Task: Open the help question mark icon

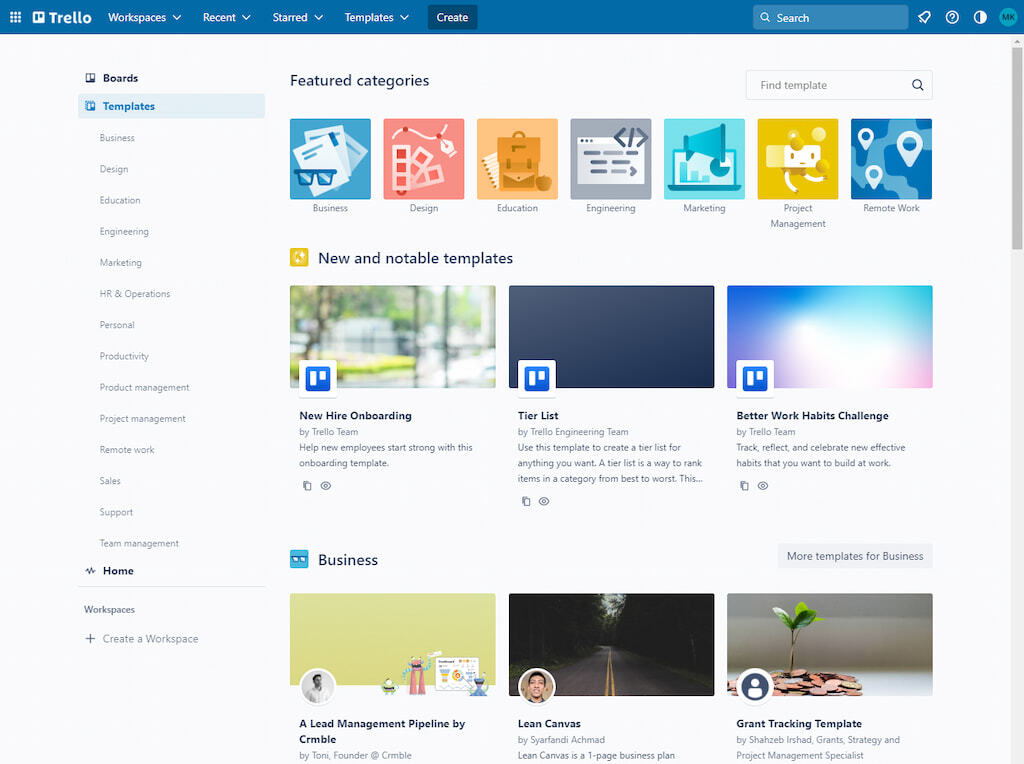Action: pyautogui.click(x=952, y=17)
